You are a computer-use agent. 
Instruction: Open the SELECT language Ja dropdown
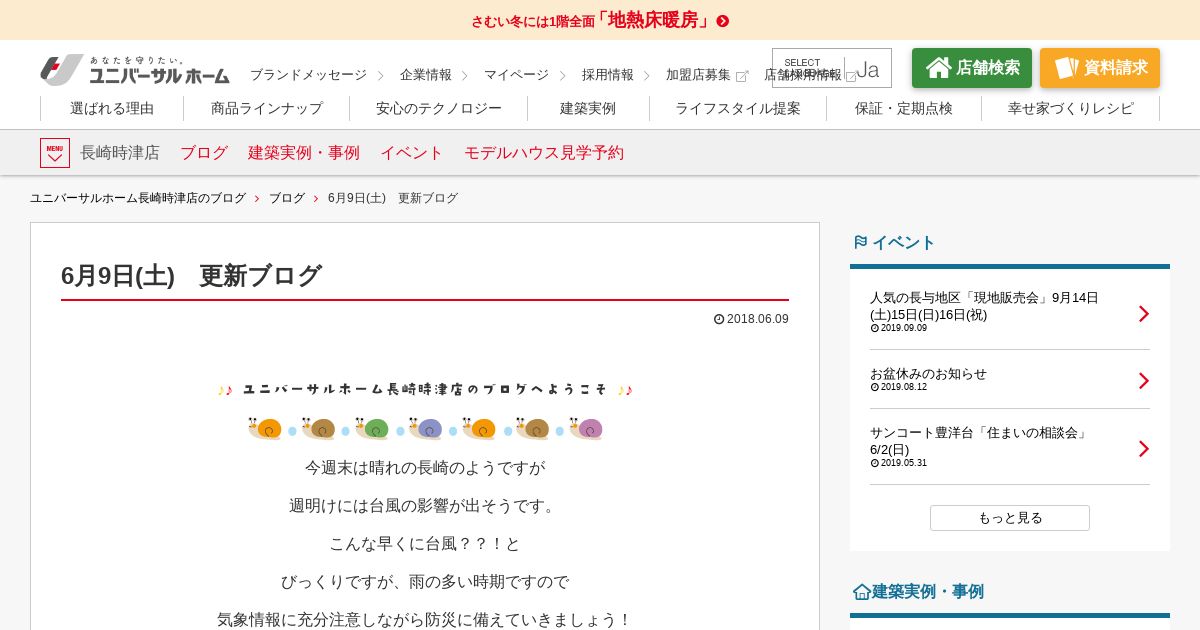(x=832, y=68)
